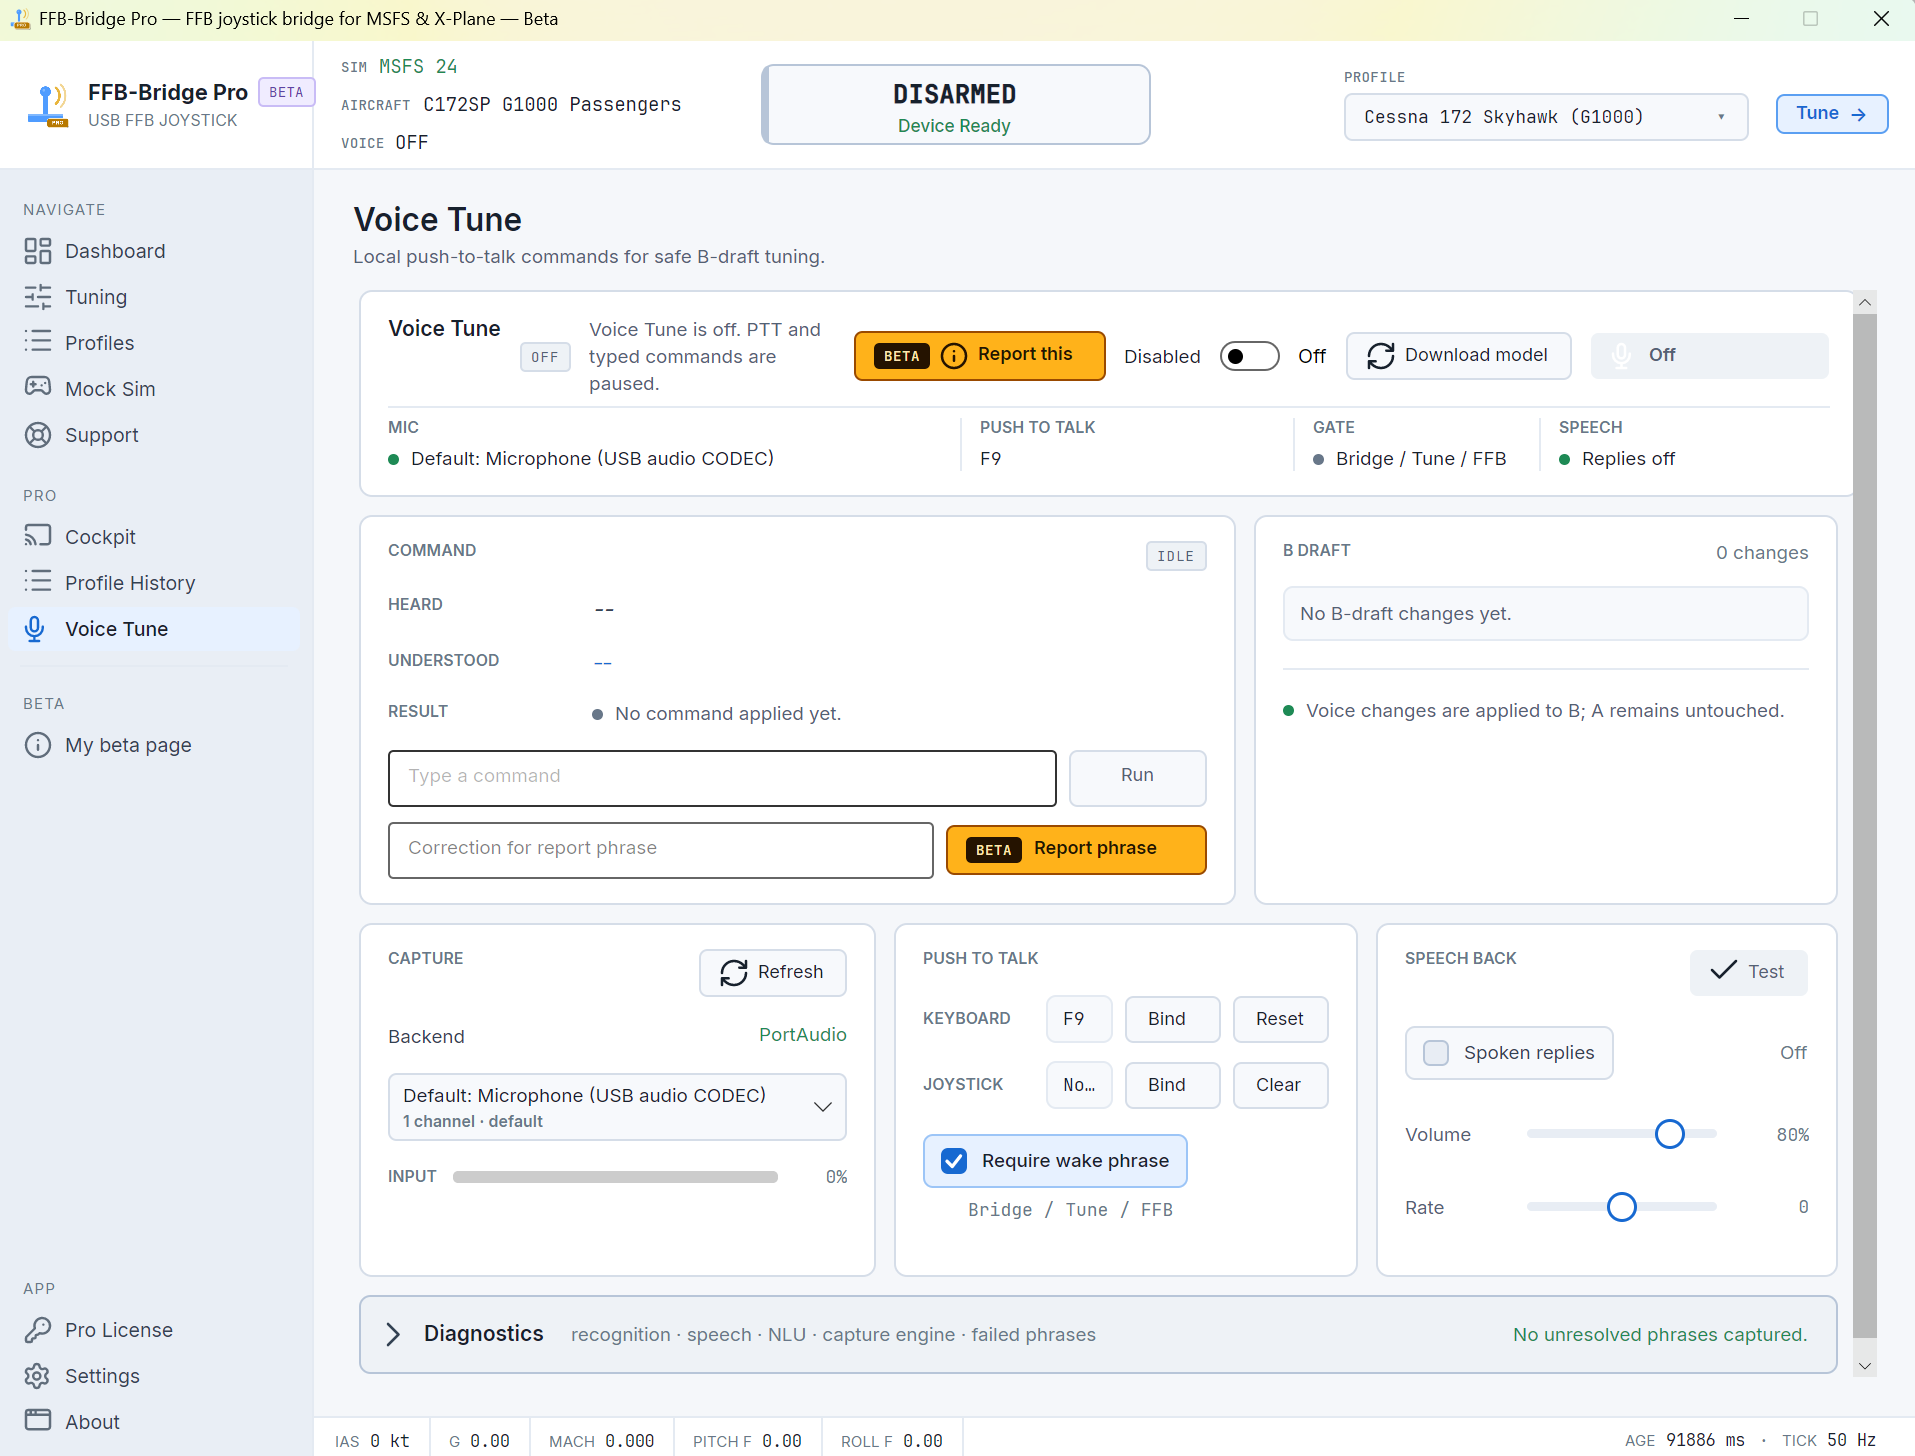Focus the Type a command field
Screen dimensions: 1915x1456
722,777
